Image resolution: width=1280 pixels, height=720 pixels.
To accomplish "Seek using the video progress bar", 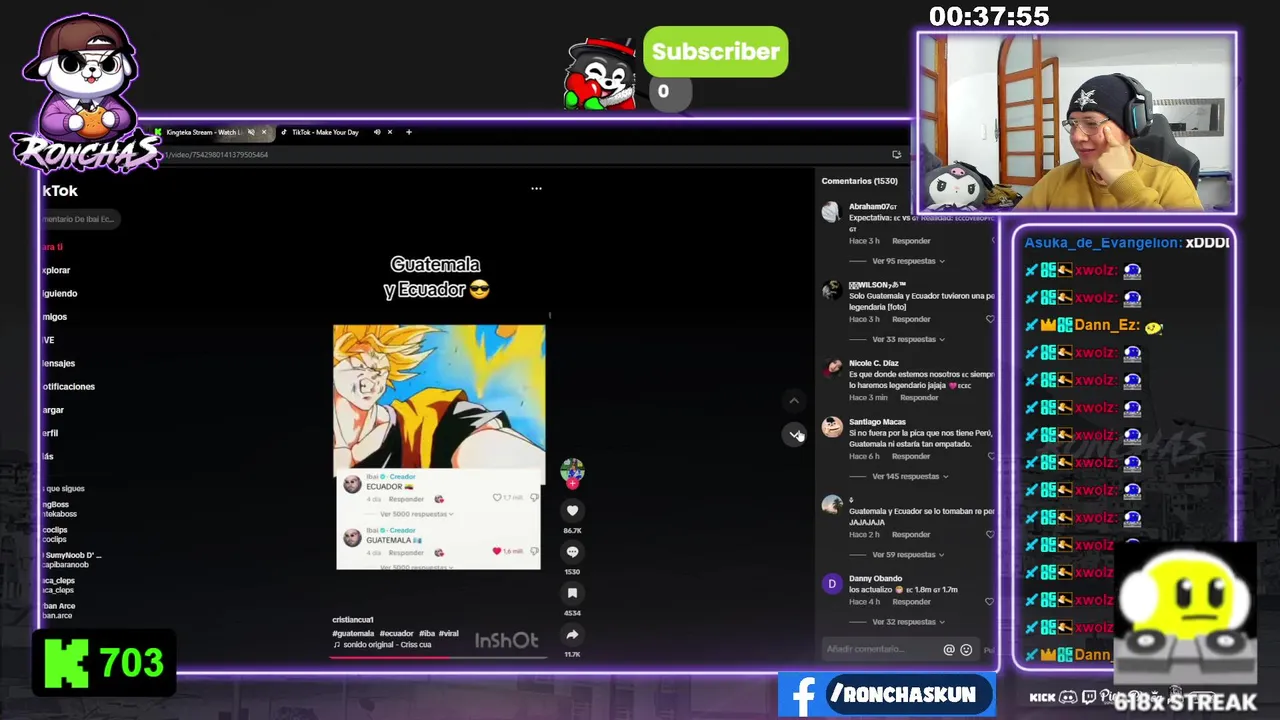I will [439, 656].
